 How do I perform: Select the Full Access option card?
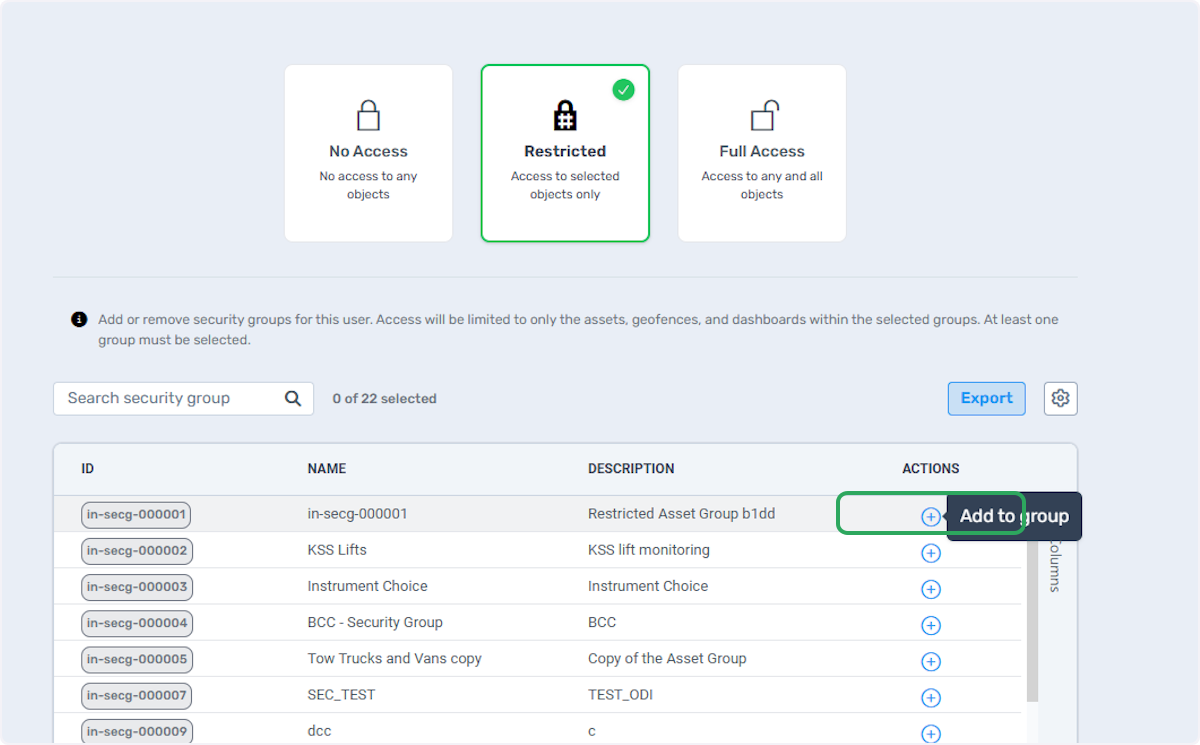pos(762,153)
